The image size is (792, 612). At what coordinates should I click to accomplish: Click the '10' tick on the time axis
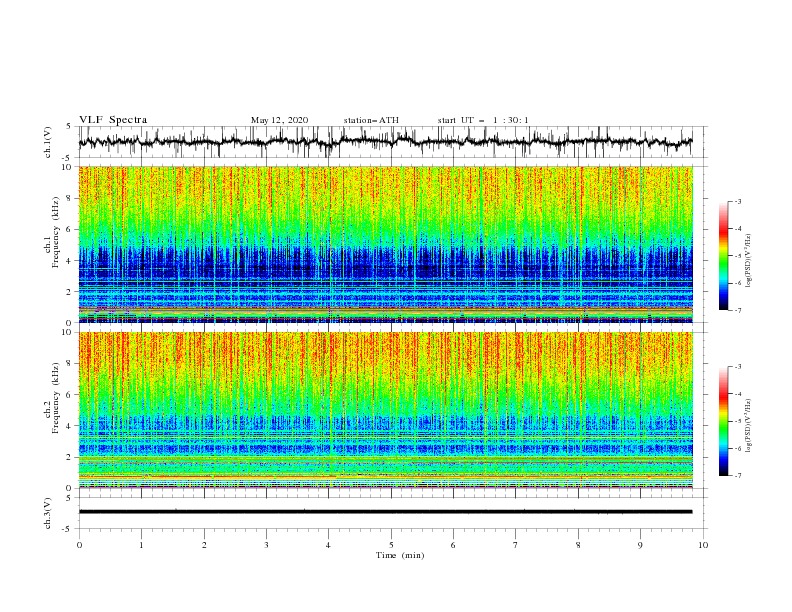point(703,545)
